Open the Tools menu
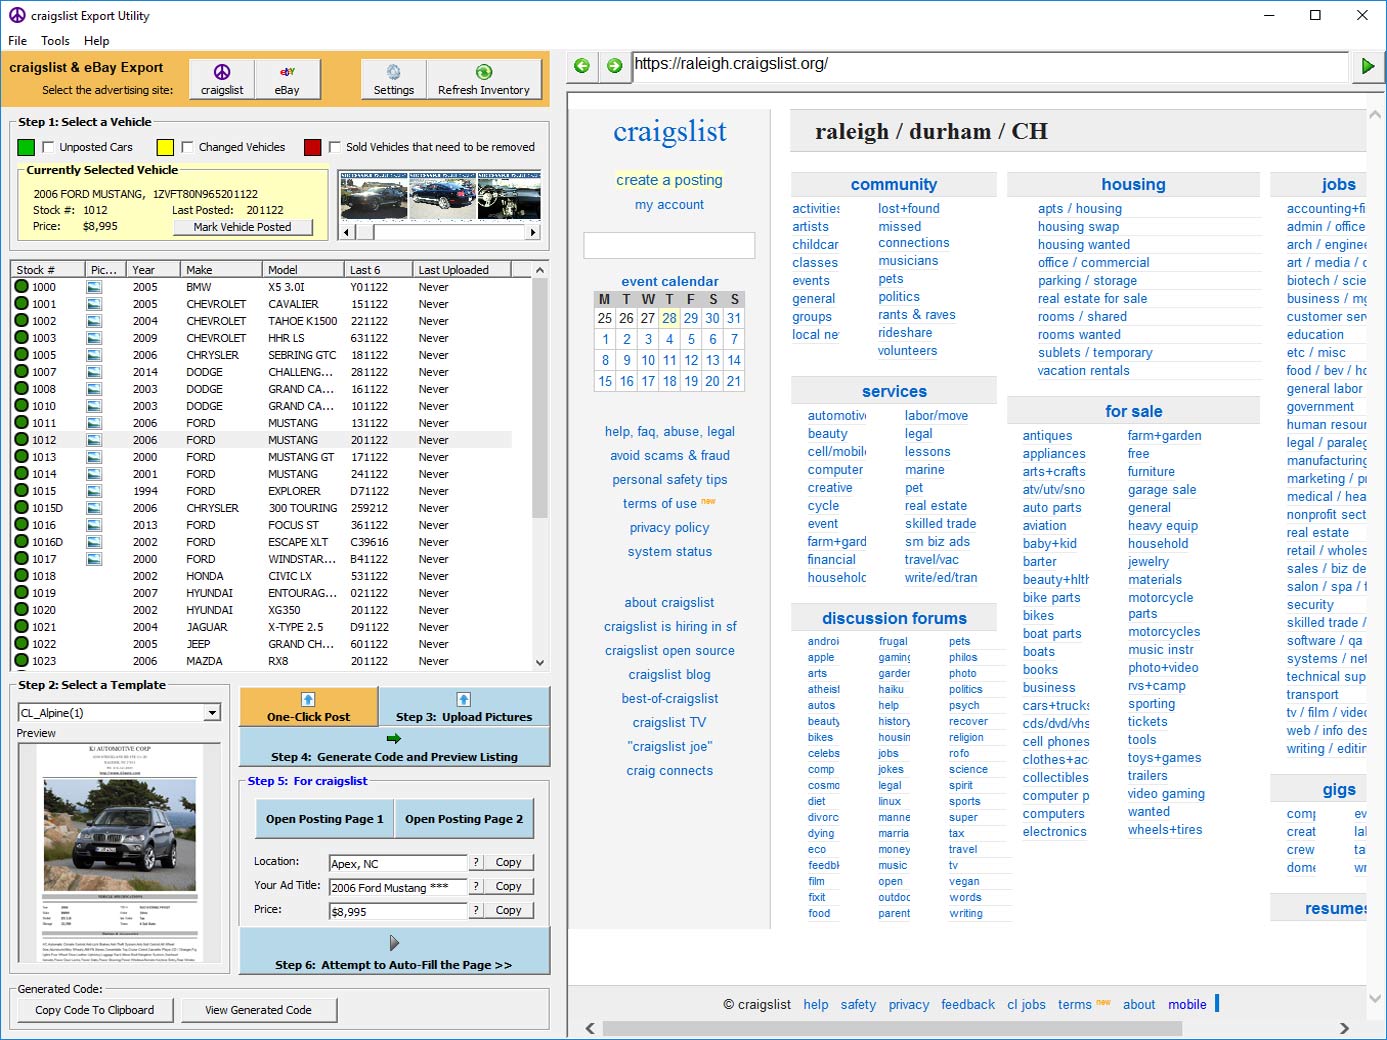1387x1040 pixels. click(55, 41)
